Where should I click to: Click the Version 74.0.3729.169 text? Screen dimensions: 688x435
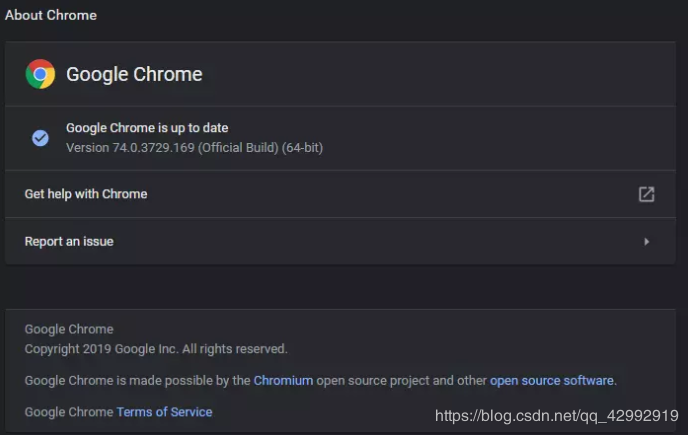click(x=130, y=148)
